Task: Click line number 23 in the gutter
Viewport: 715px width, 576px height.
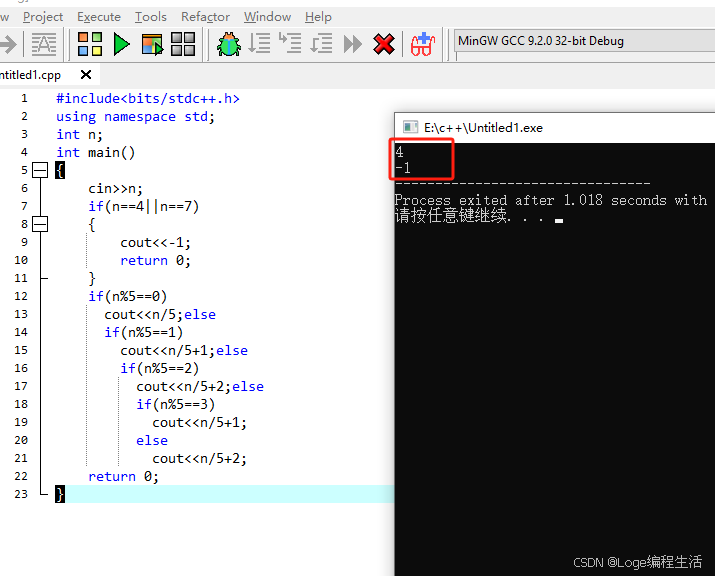Action: click(x=21, y=494)
